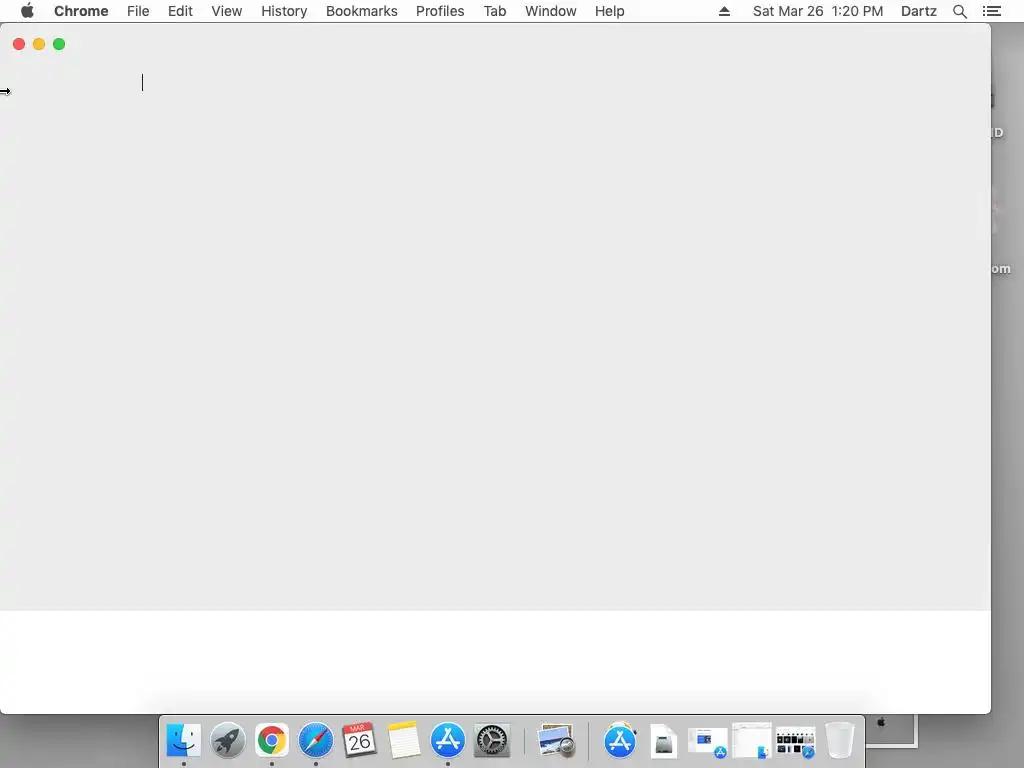This screenshot has height=768, width=1024.
Task: Open Spotlight search magnifier
Action: (x=960, y=11)
